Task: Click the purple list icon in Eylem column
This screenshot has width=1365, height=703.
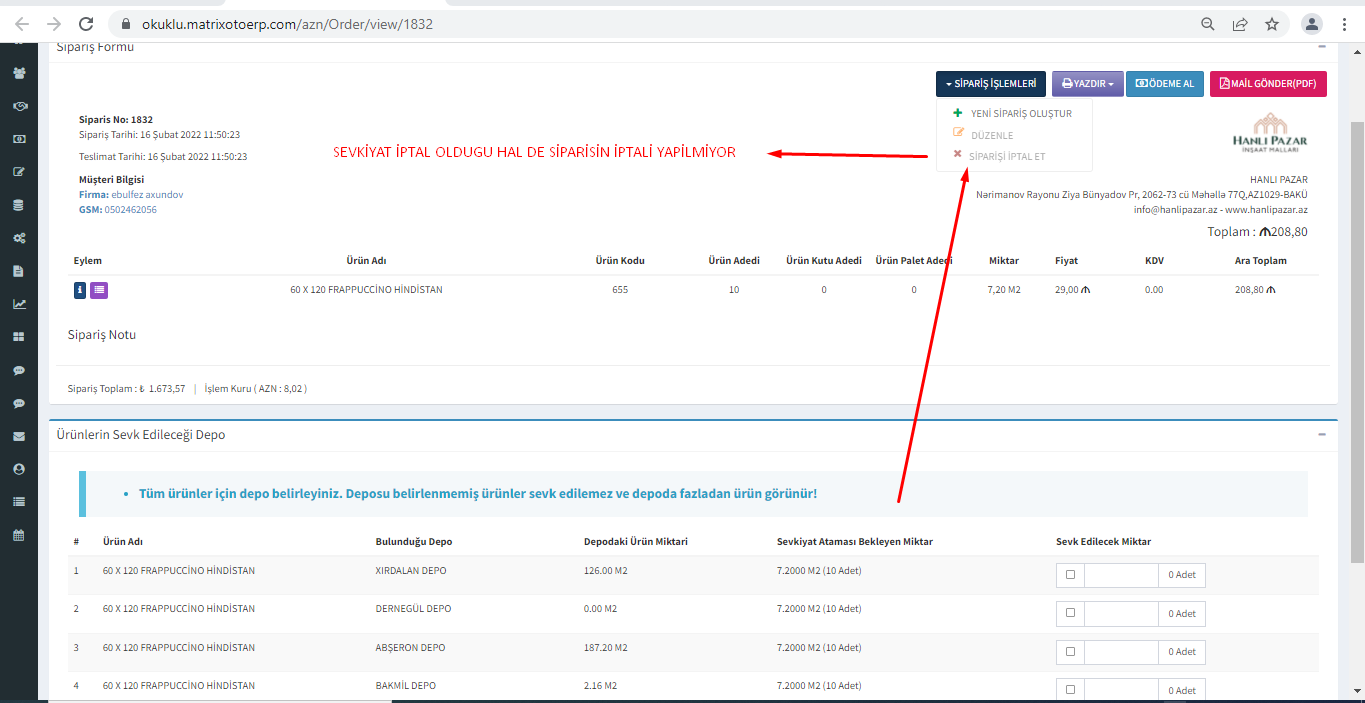Action: click(x=99, y=290)
